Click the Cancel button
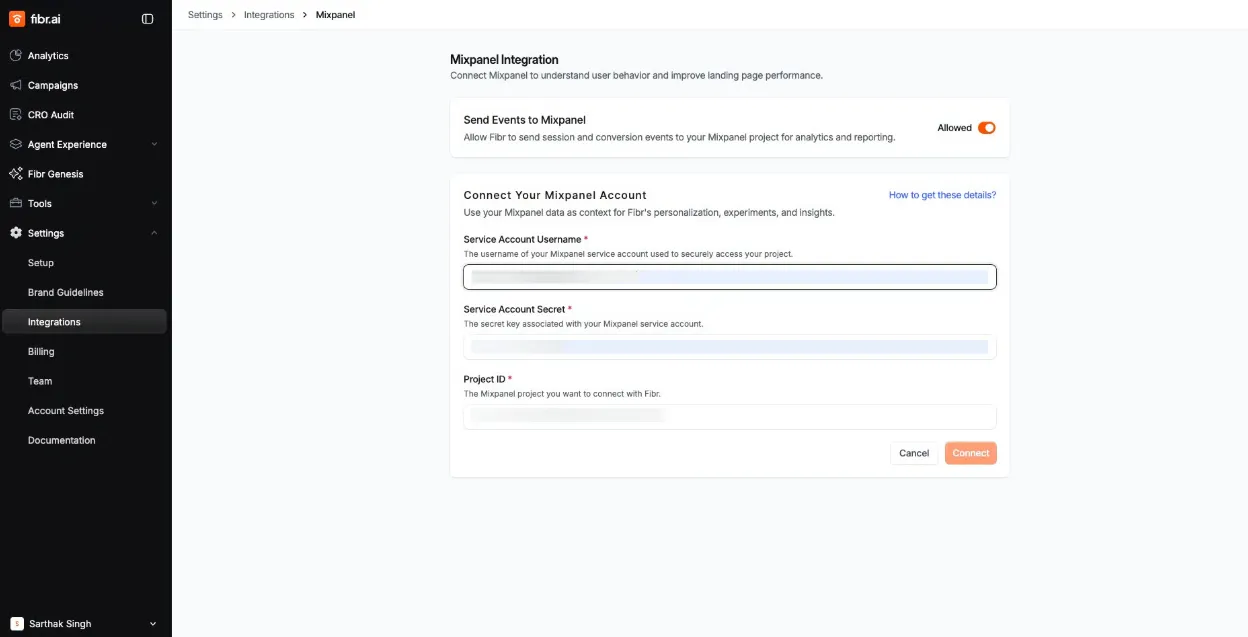Screen dimensions: 1248x637 pos(914,453)
